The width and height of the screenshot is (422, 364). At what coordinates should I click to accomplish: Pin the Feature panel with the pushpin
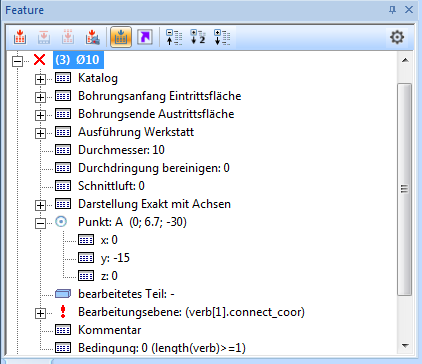(393, 10)
